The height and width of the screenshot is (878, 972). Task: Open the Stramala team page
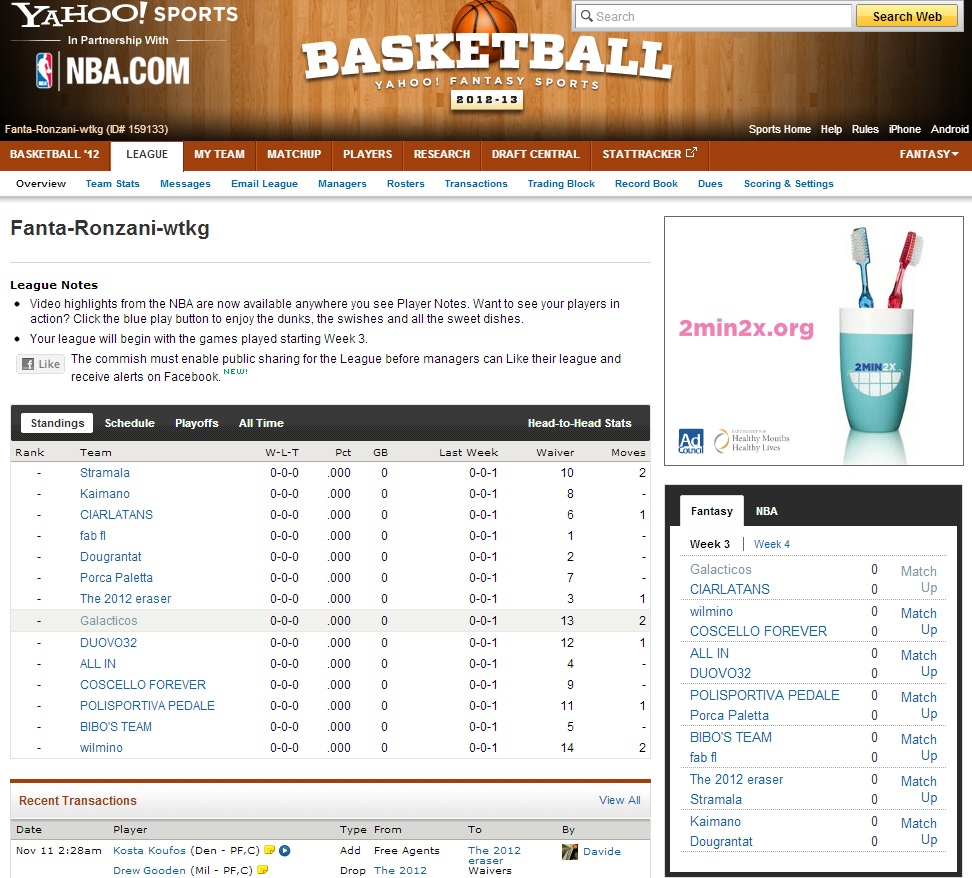pyautogui.click(x=105, y=473)
